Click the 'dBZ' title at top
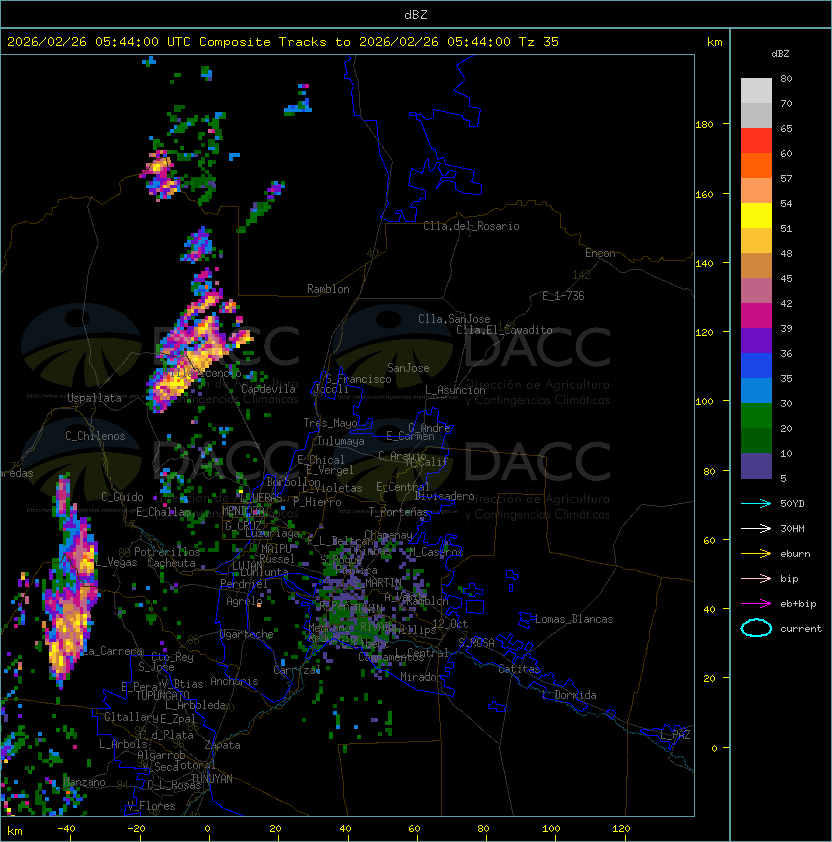Viewport: 832px width, 842px height. pyautogui.click(x=416, y=14)
